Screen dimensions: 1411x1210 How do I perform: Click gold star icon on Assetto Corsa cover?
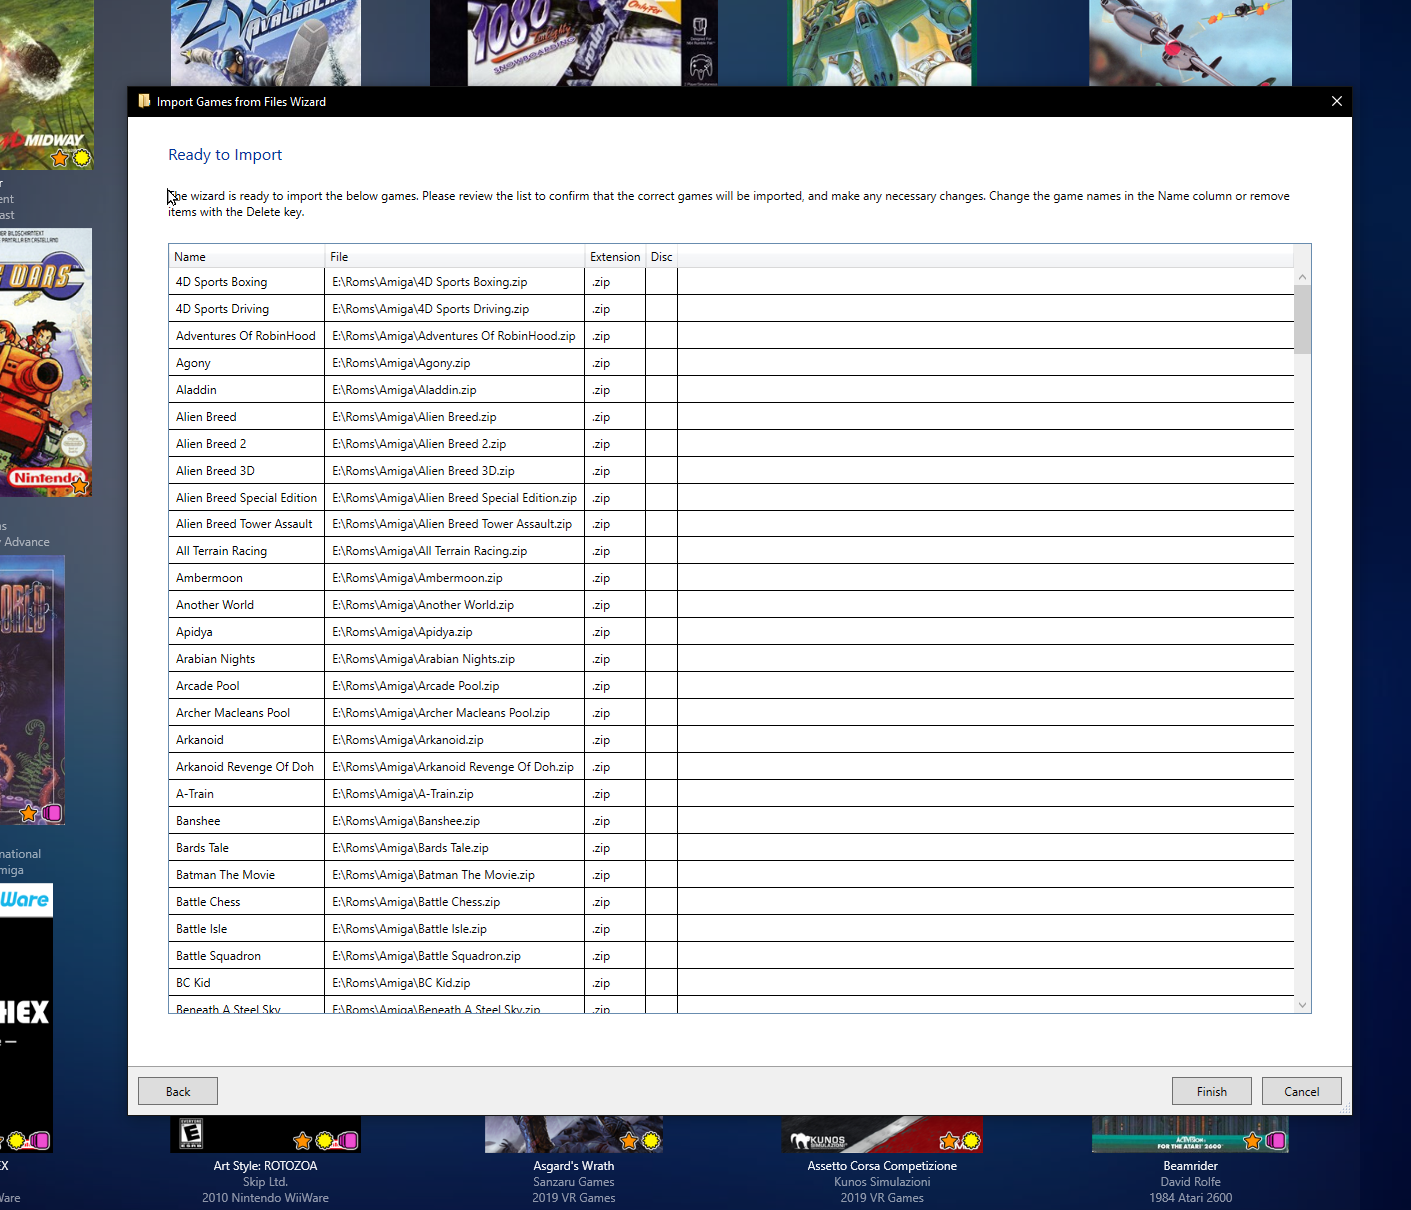tap(949, 1141)
